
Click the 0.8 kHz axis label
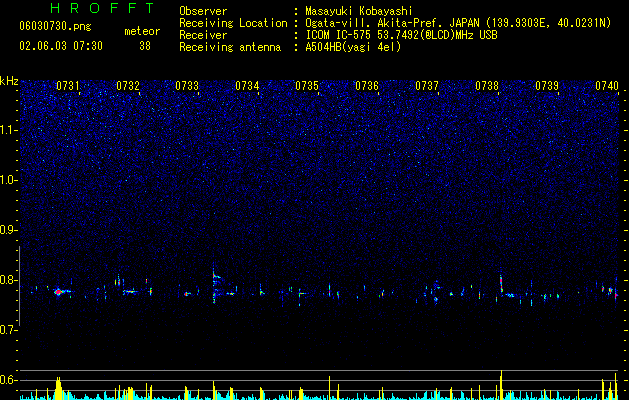[x=9, y=280]
